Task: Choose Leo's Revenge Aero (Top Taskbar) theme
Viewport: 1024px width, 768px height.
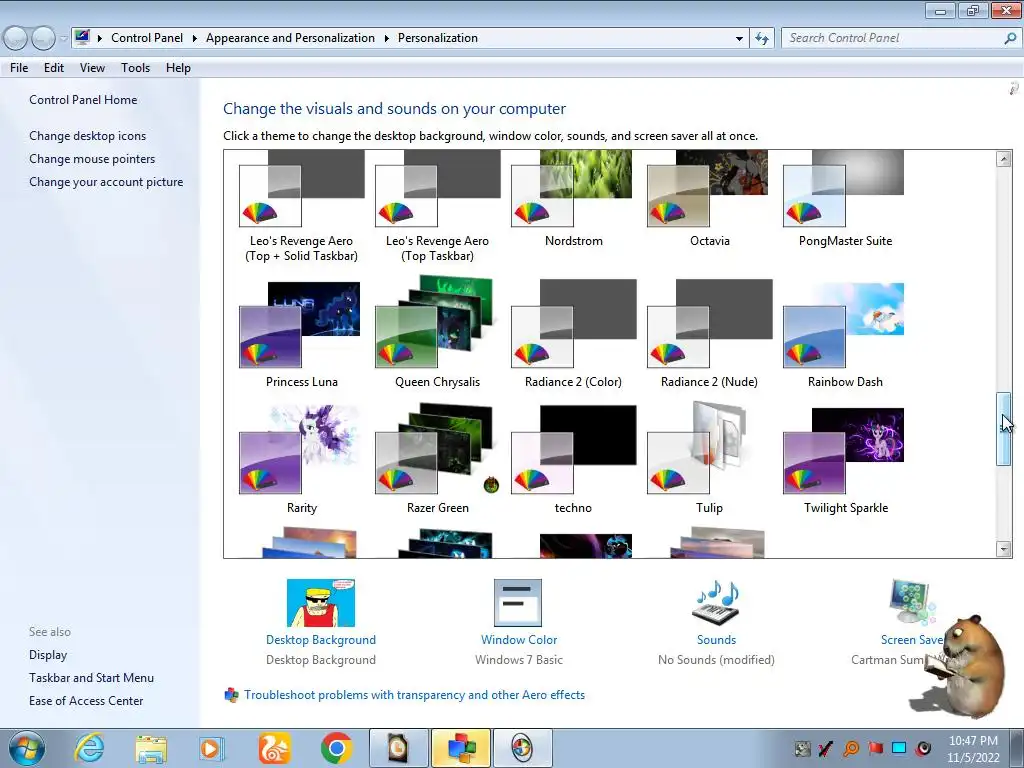Action: click(437, 206)
